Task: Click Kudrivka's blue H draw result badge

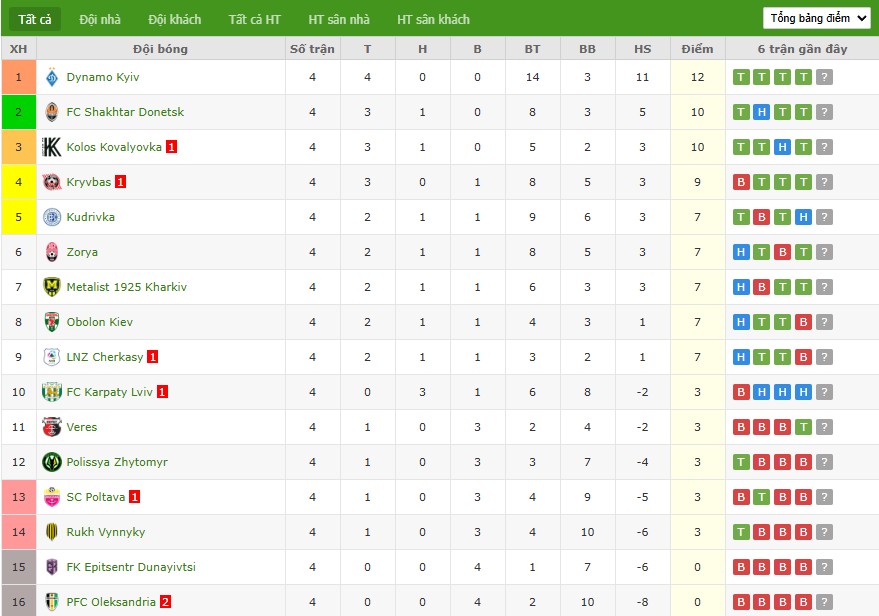Action: 803,217
